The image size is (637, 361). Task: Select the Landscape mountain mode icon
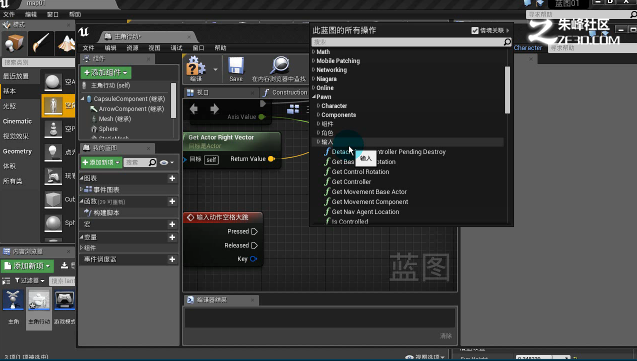tap(65, 43)
